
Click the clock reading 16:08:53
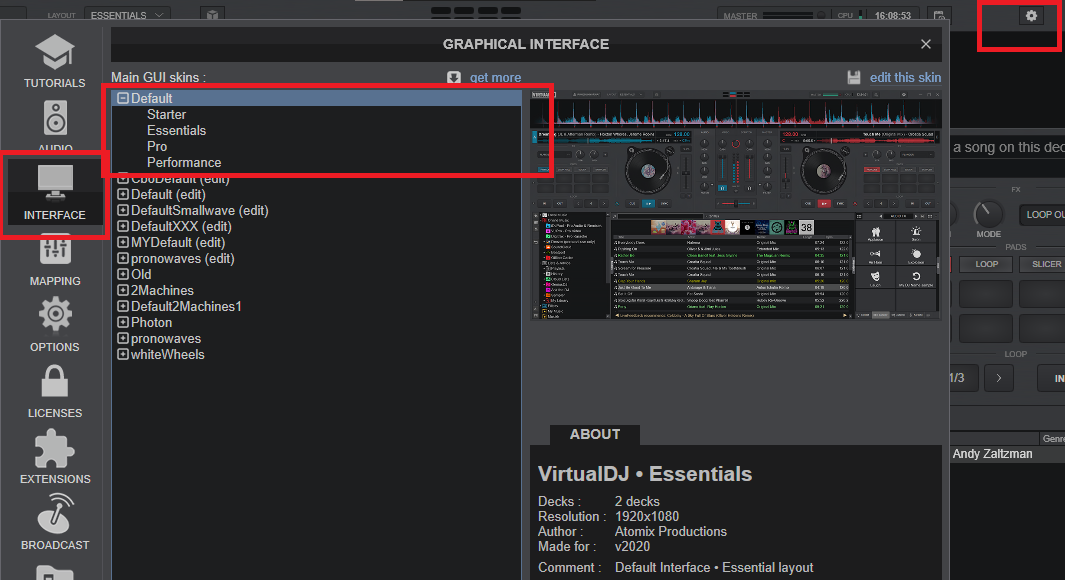coord(892,15)
